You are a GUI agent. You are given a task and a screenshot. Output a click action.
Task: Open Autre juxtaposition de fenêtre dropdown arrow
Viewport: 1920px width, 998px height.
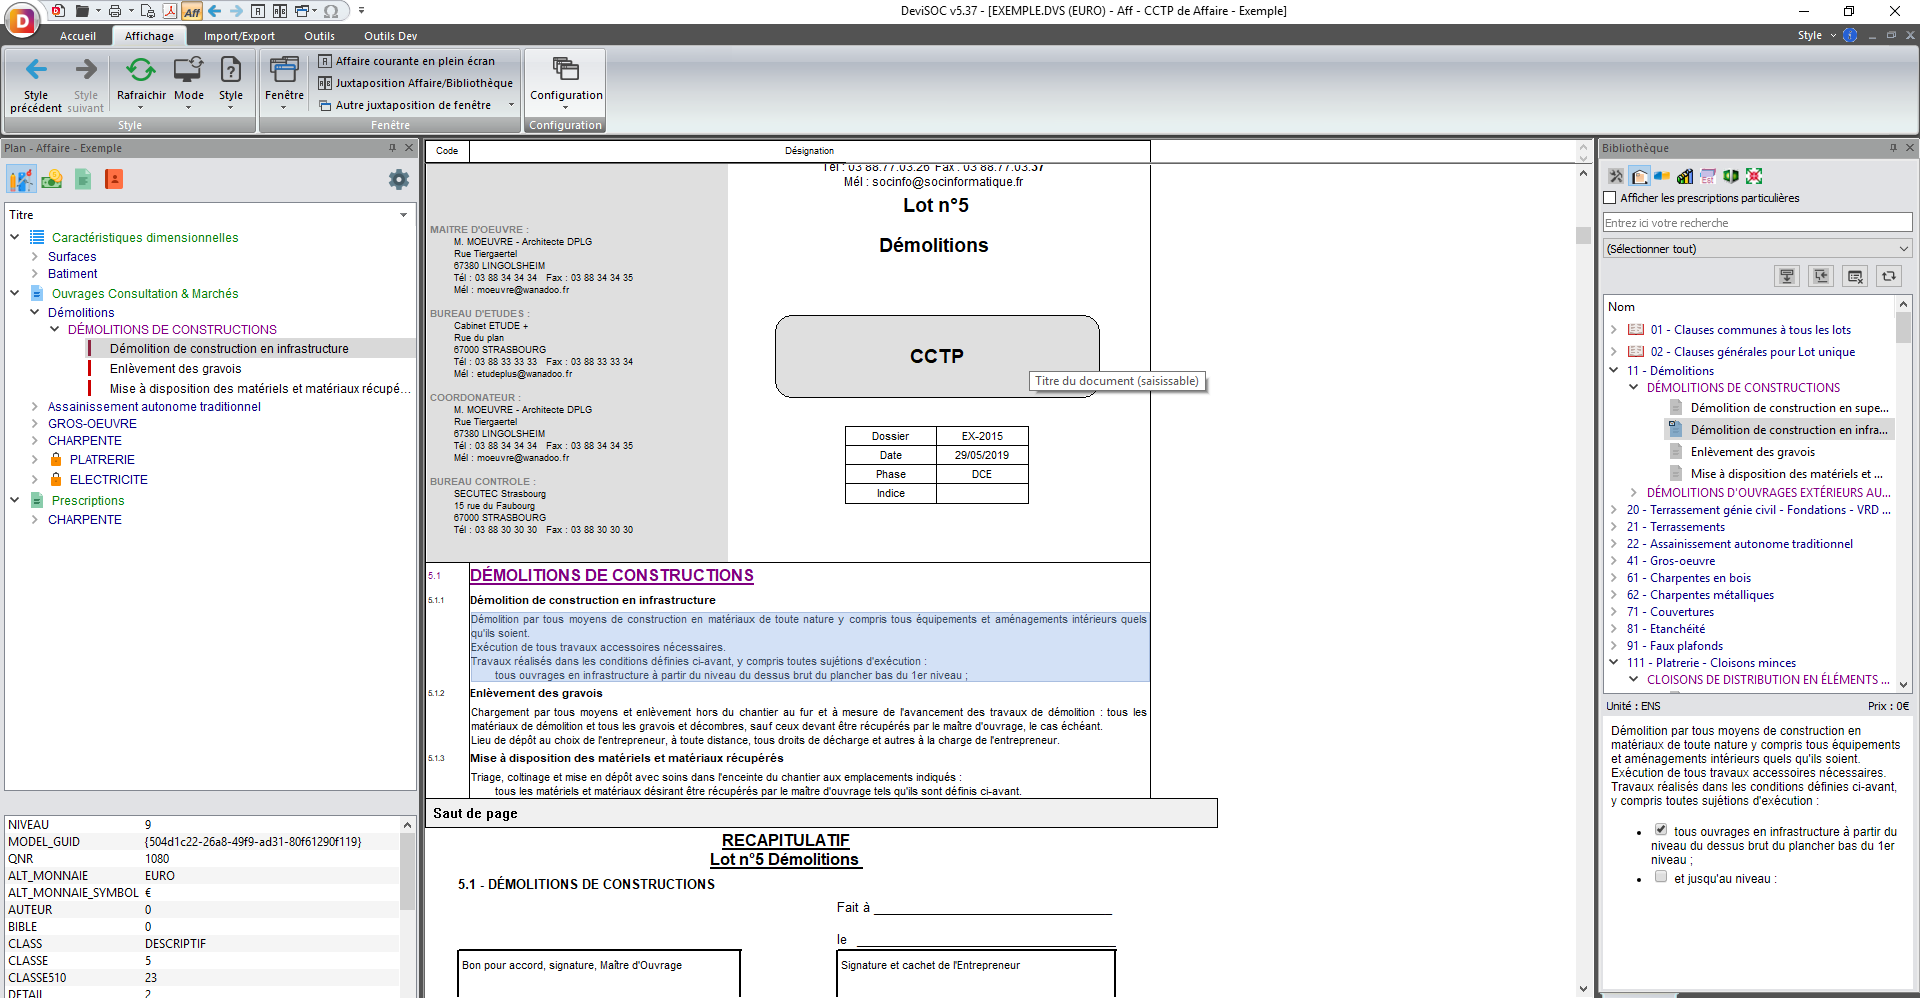click(x=511, y=105)
